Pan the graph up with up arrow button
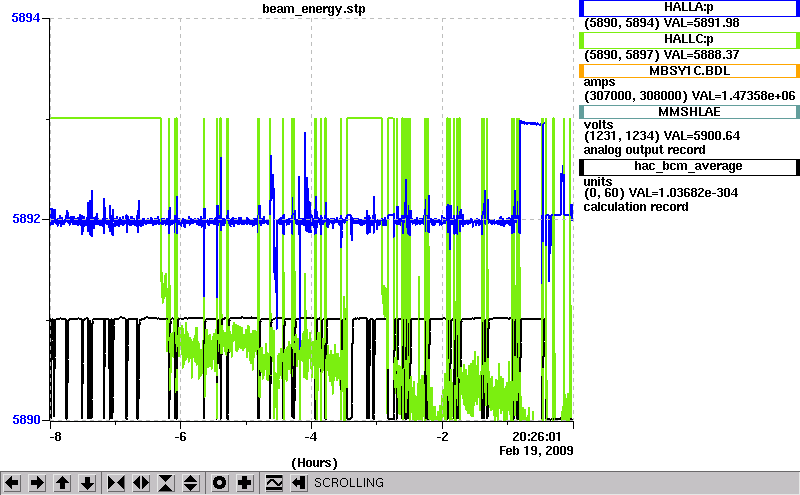This screenshot has height=495, width=800. [63, 483]
